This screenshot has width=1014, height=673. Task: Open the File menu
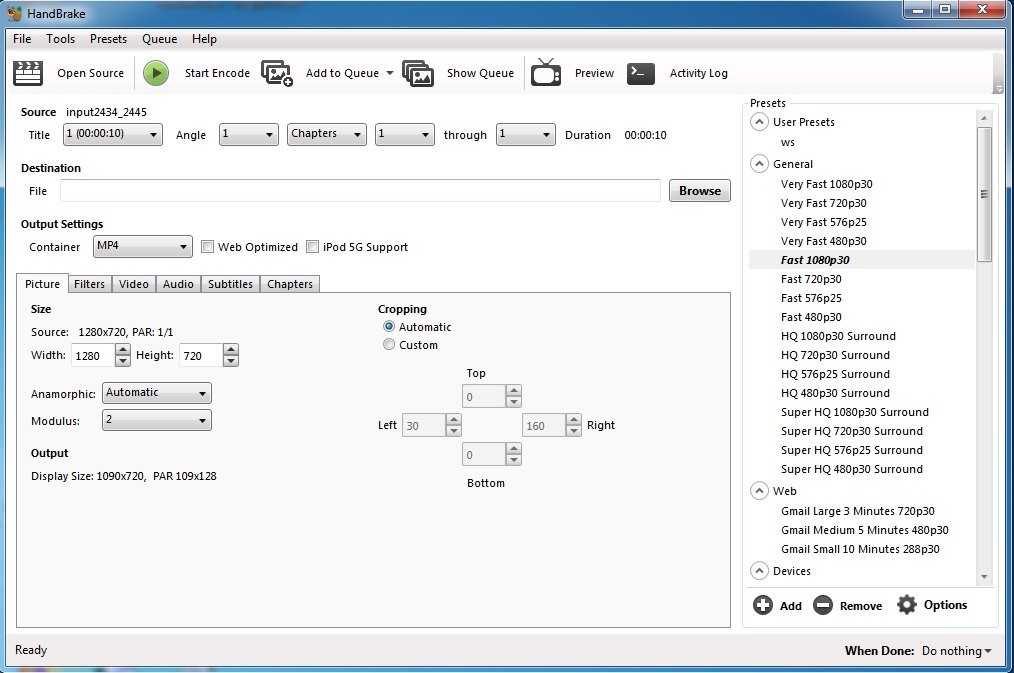[22, 39]
